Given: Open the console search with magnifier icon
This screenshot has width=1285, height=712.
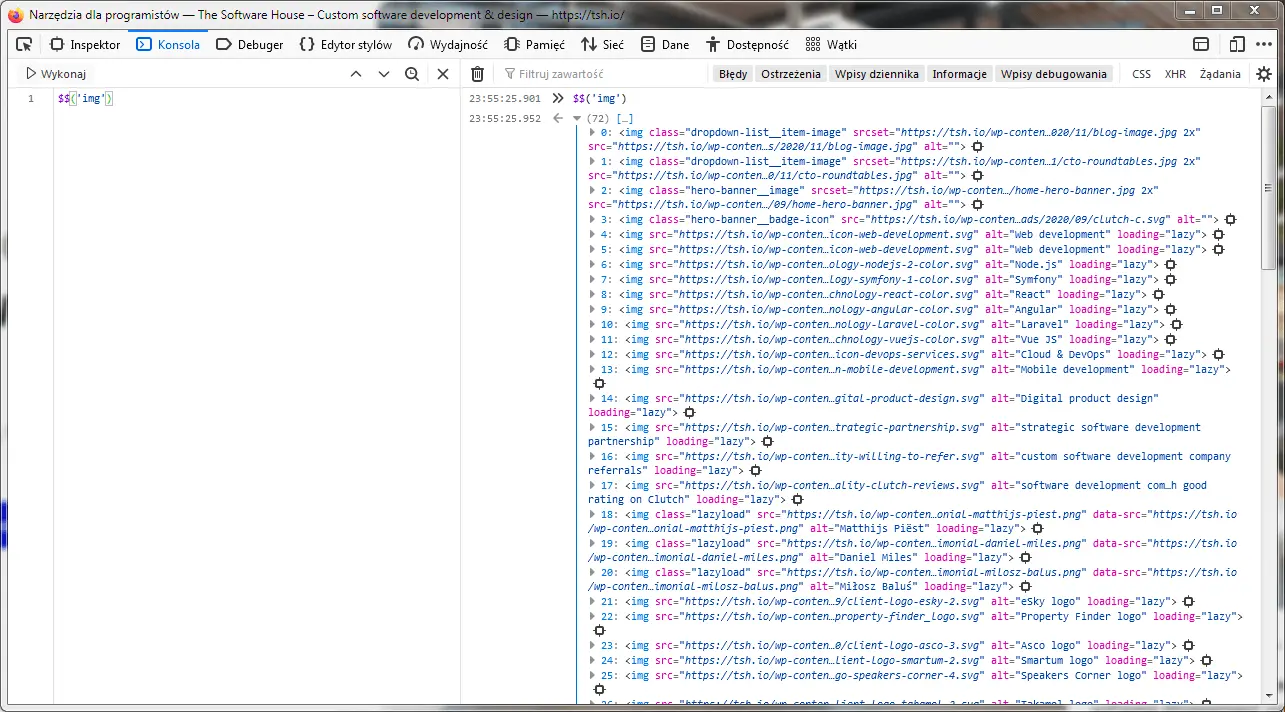Looking at the screenshot, I should pos(413,73).
